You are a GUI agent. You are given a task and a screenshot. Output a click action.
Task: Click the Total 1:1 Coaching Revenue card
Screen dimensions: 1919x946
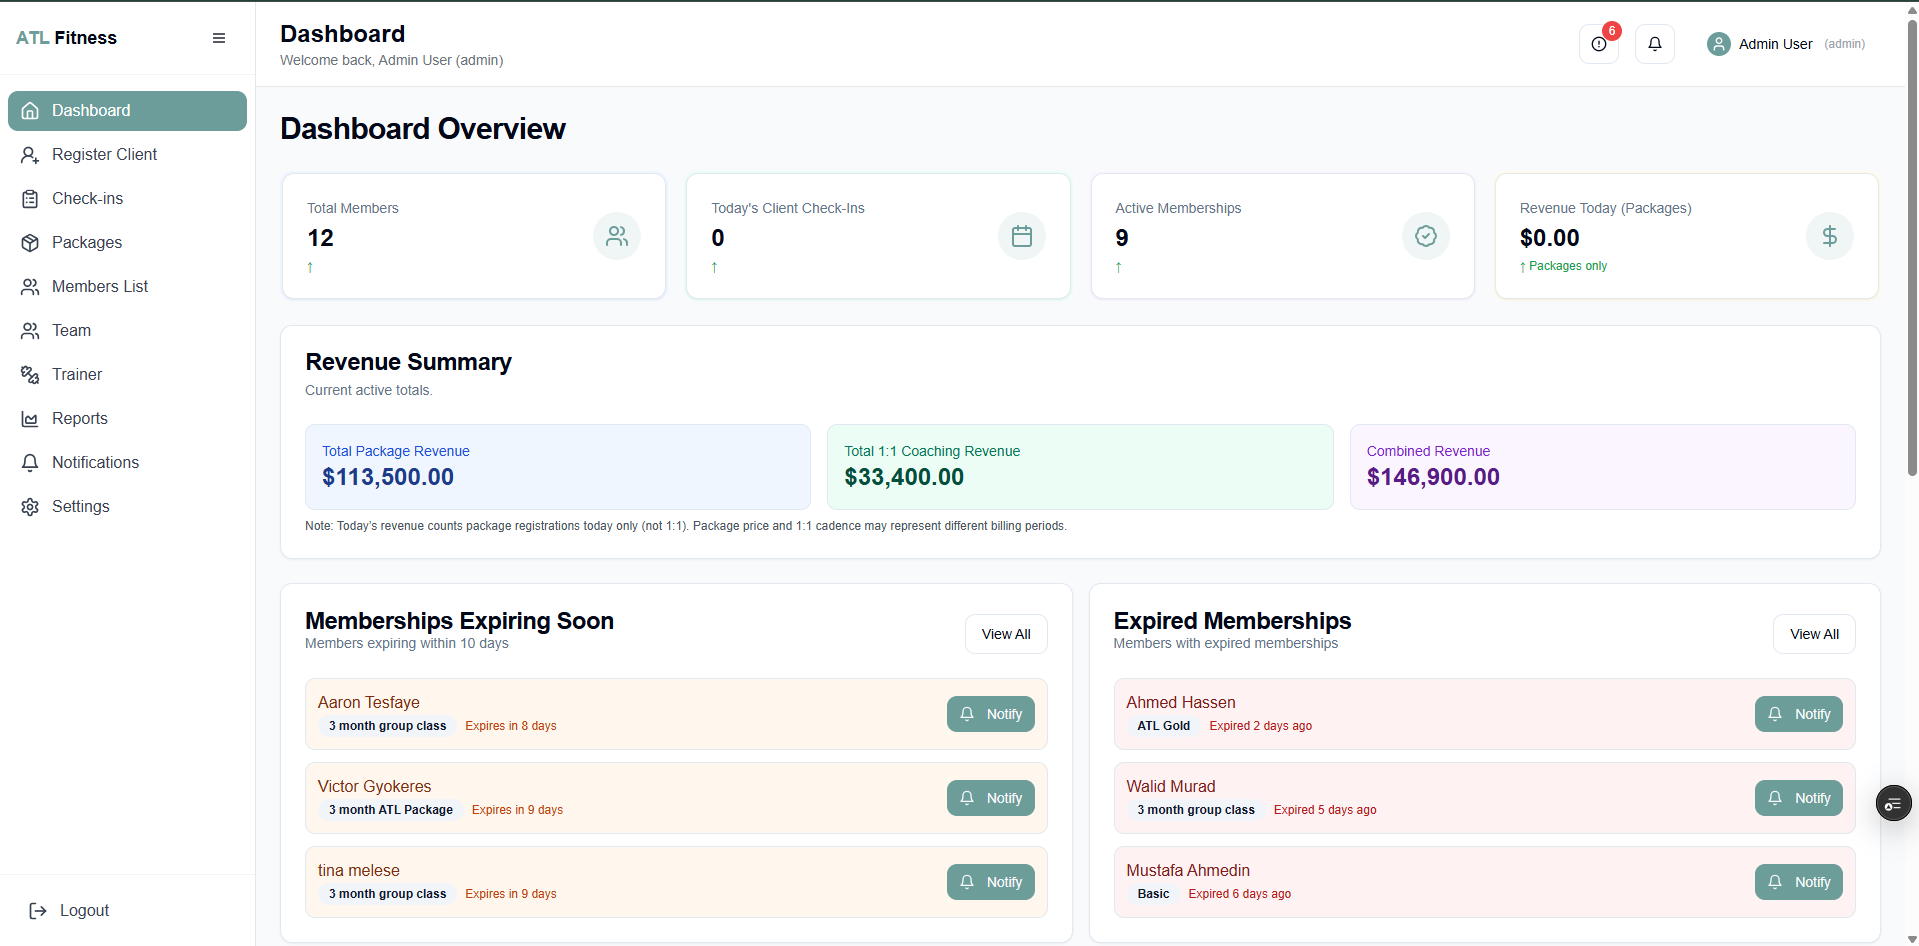[1080, 467]
